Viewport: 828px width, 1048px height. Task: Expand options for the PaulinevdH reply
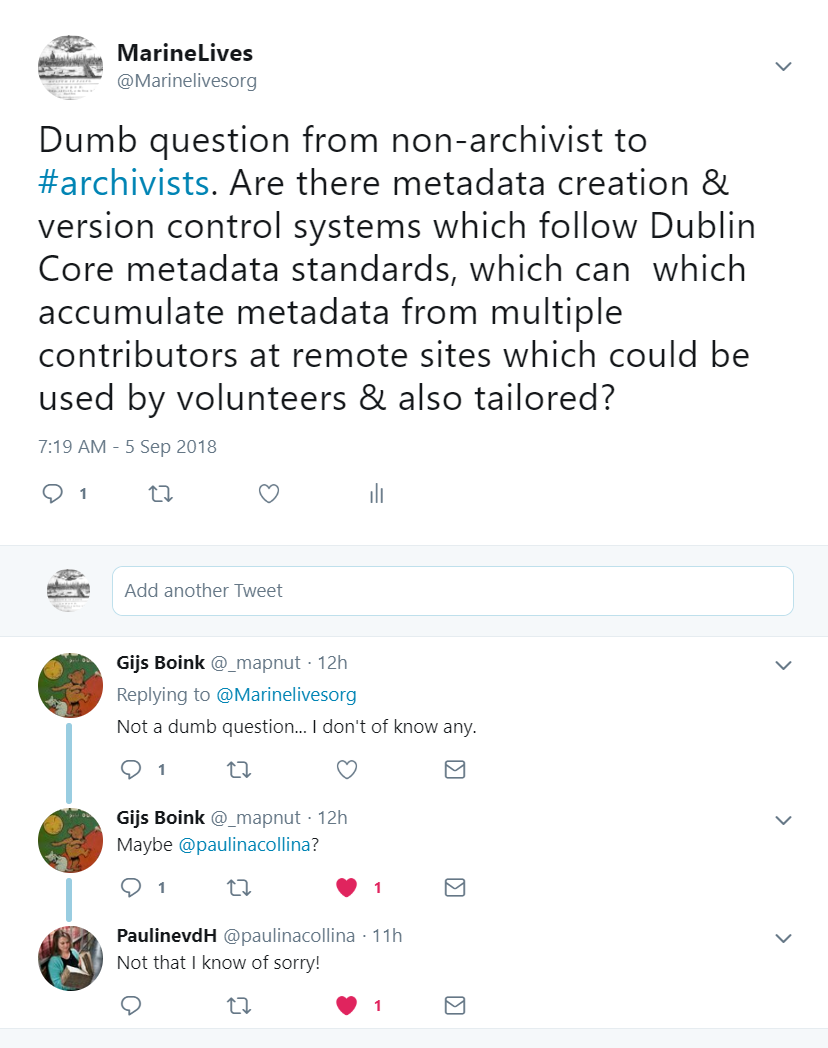click(x=783, y=938)
